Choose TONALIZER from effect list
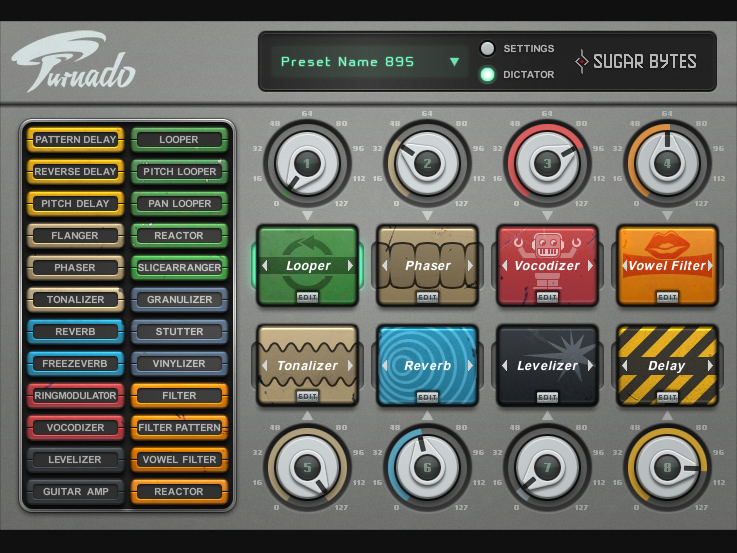This screenshot has height=553, width=737. coord(75,299)
